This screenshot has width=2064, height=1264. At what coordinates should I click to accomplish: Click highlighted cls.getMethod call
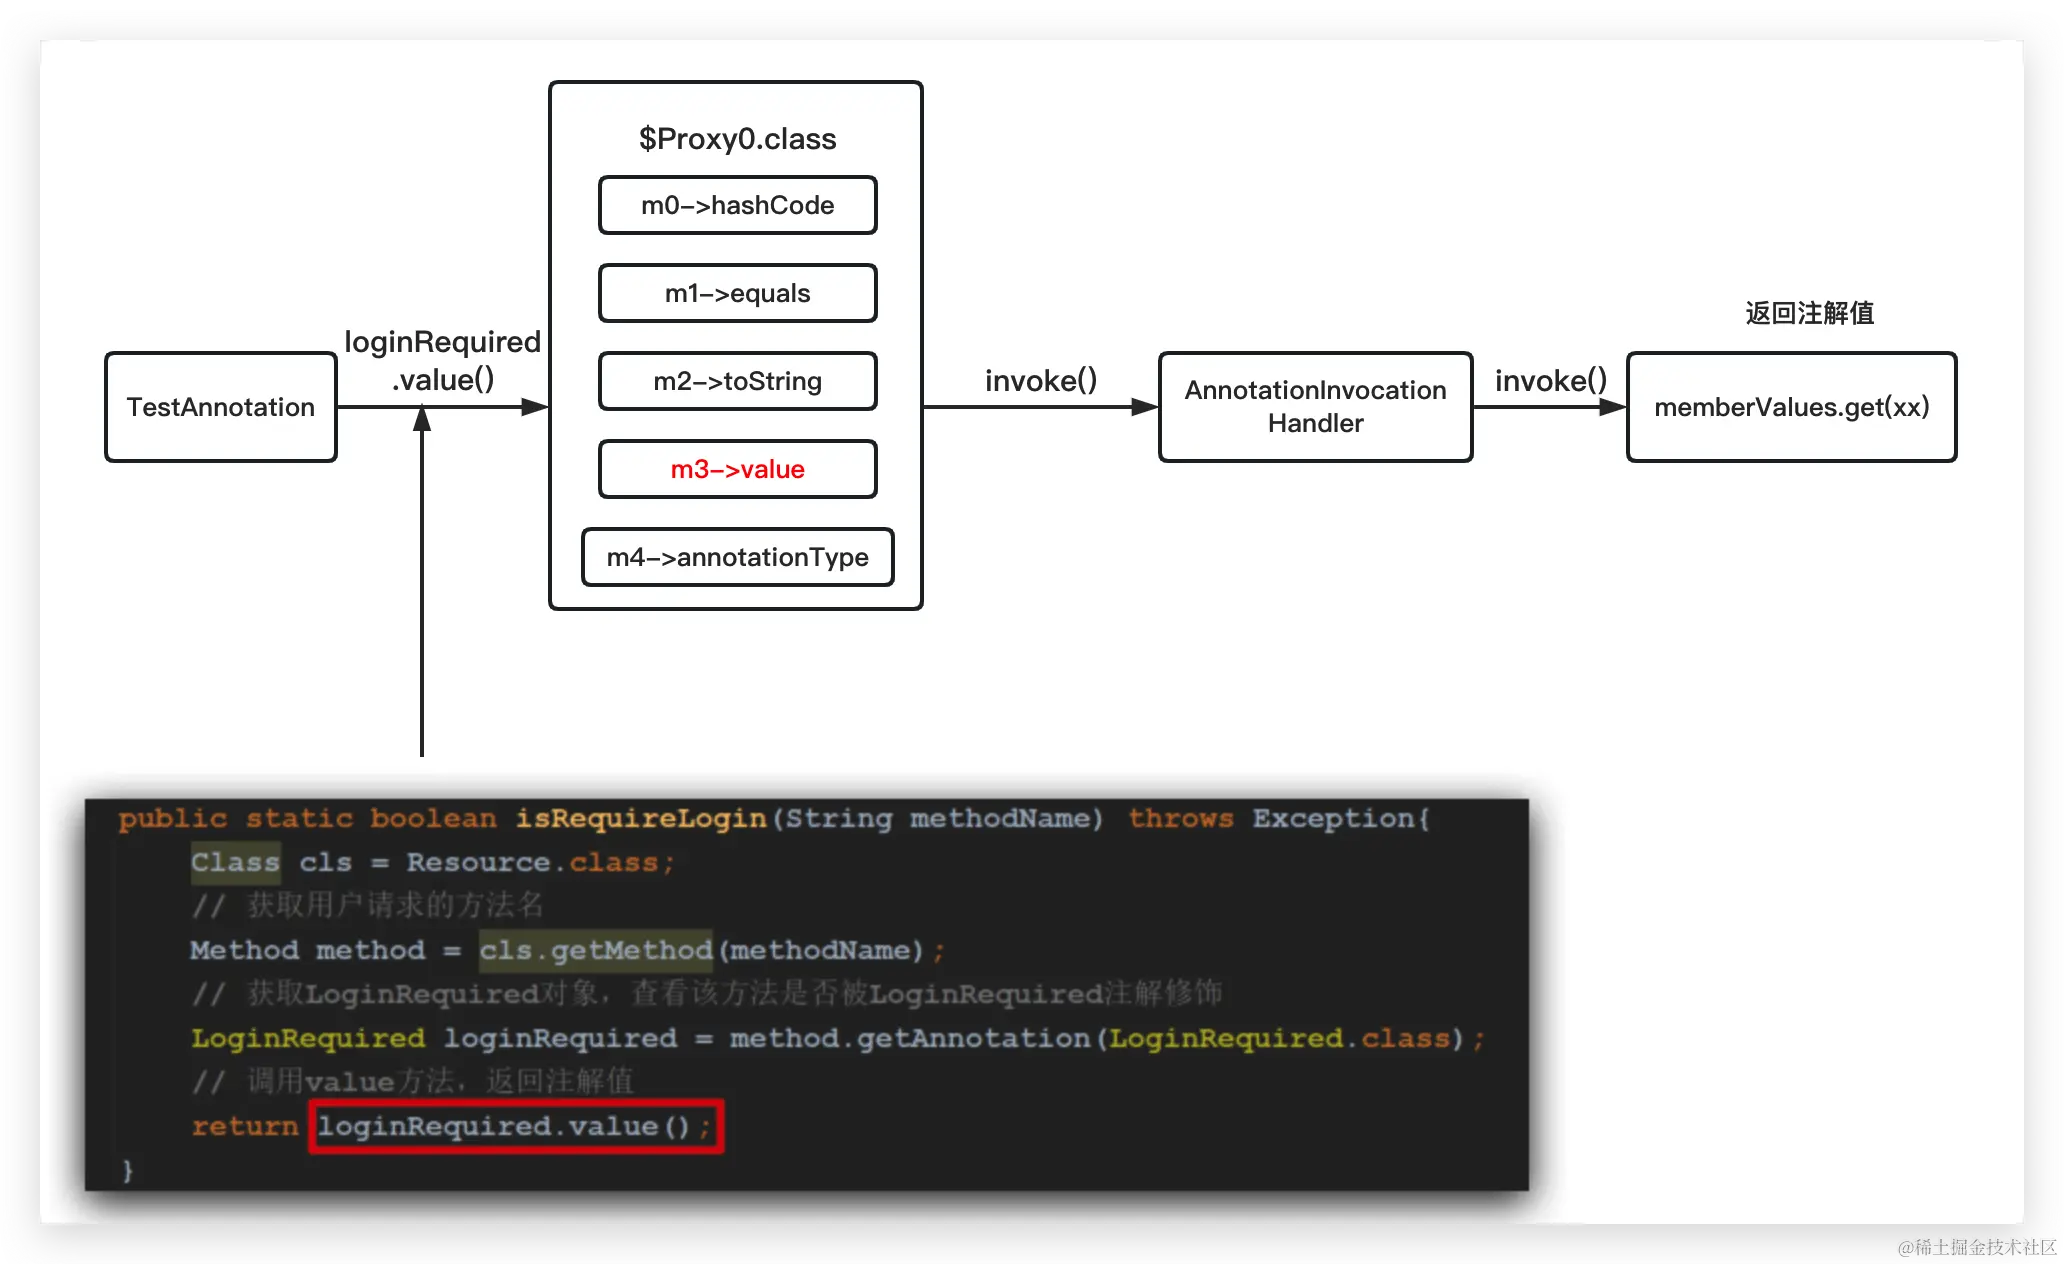click(595, 950)
